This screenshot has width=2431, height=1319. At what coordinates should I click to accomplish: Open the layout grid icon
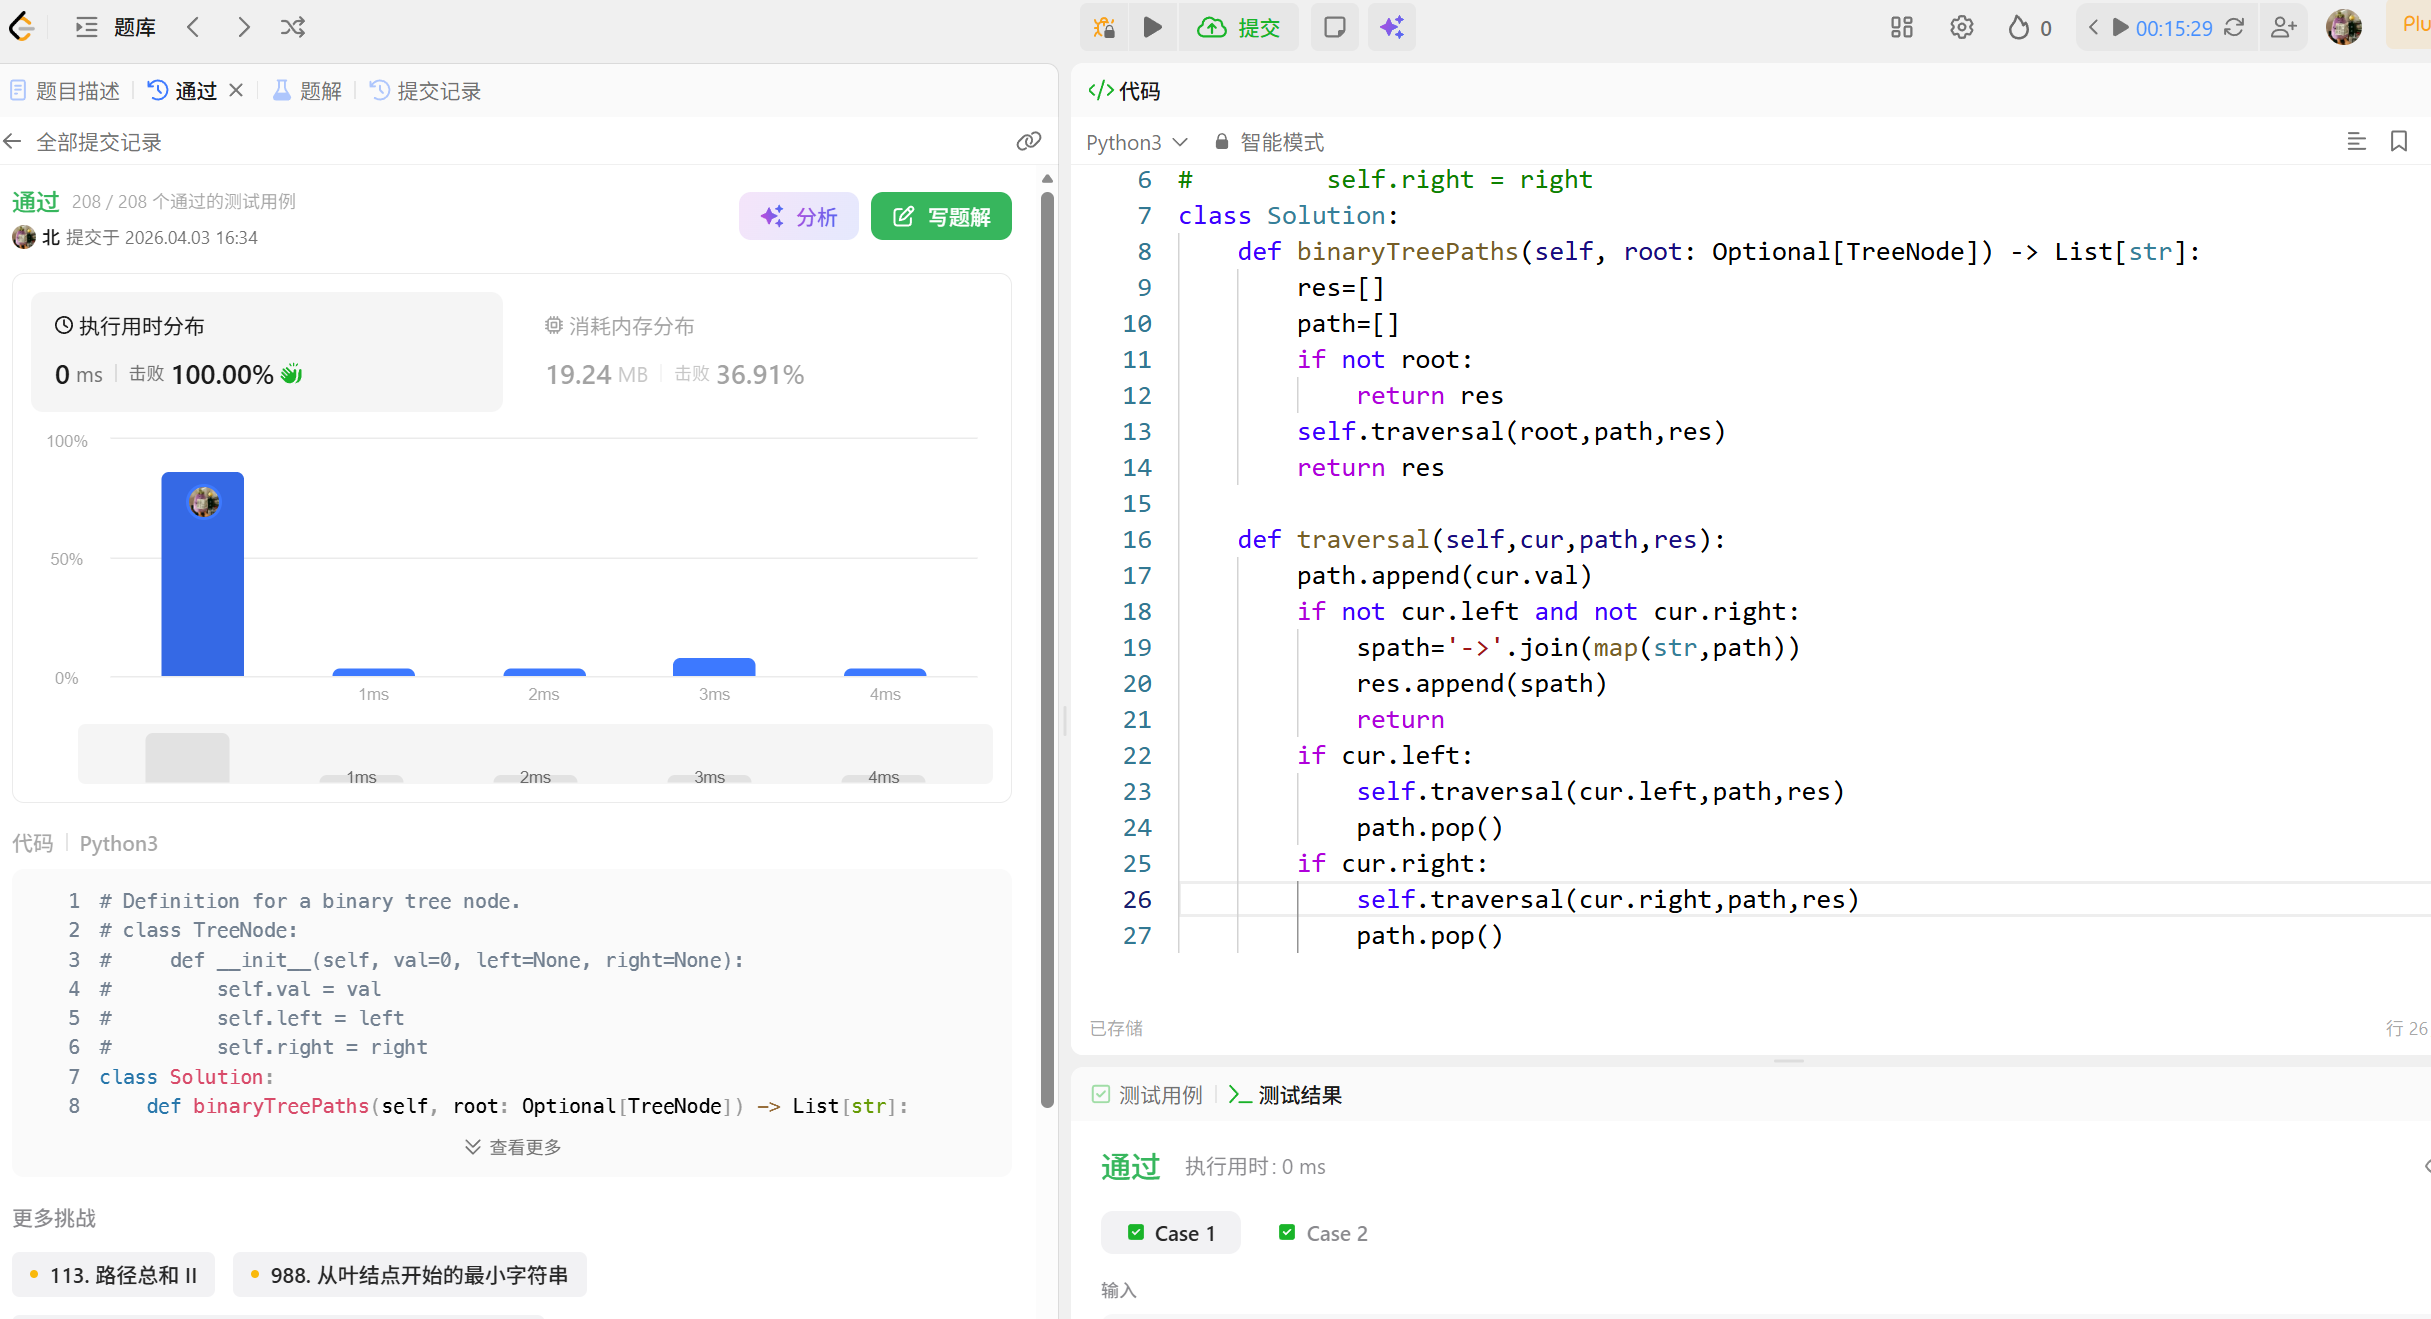tap(1901, 27)
